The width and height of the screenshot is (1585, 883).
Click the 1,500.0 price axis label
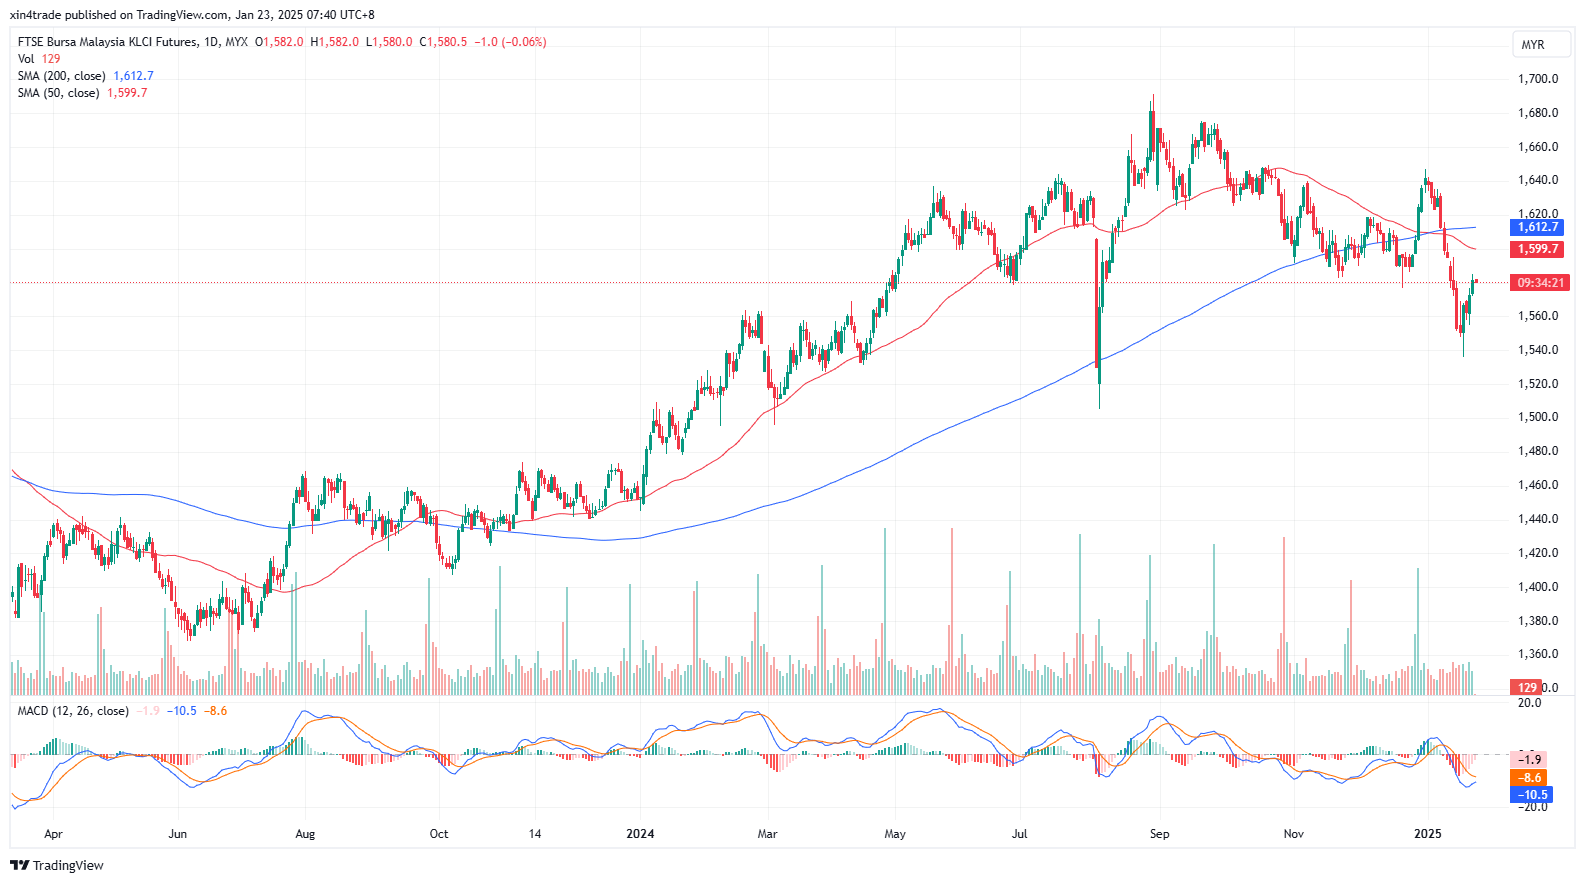pos(1538,417)
